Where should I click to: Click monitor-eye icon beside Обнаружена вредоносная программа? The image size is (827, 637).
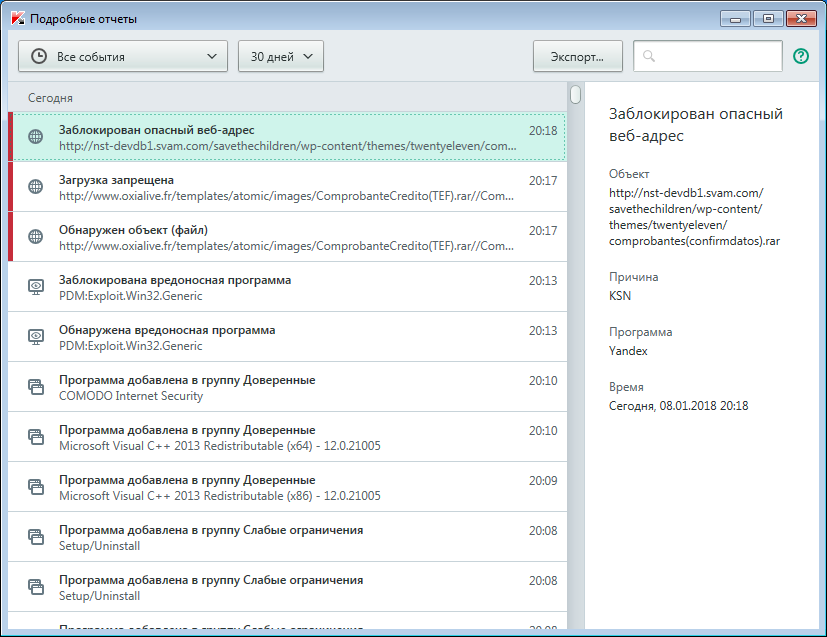point(36,337)
